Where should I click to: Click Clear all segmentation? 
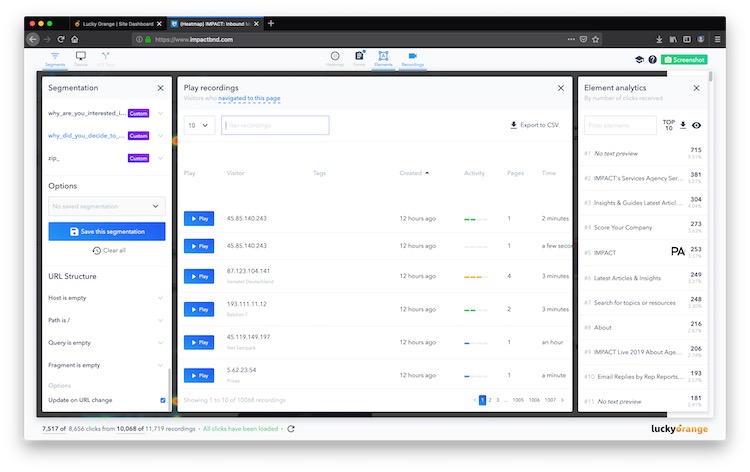tap(109, 251)
